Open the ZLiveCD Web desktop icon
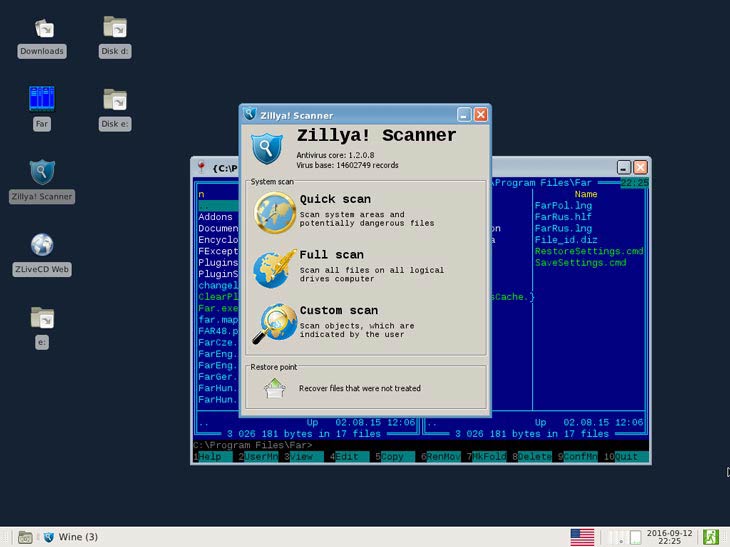The image size is (730, 547). (41, 246)
